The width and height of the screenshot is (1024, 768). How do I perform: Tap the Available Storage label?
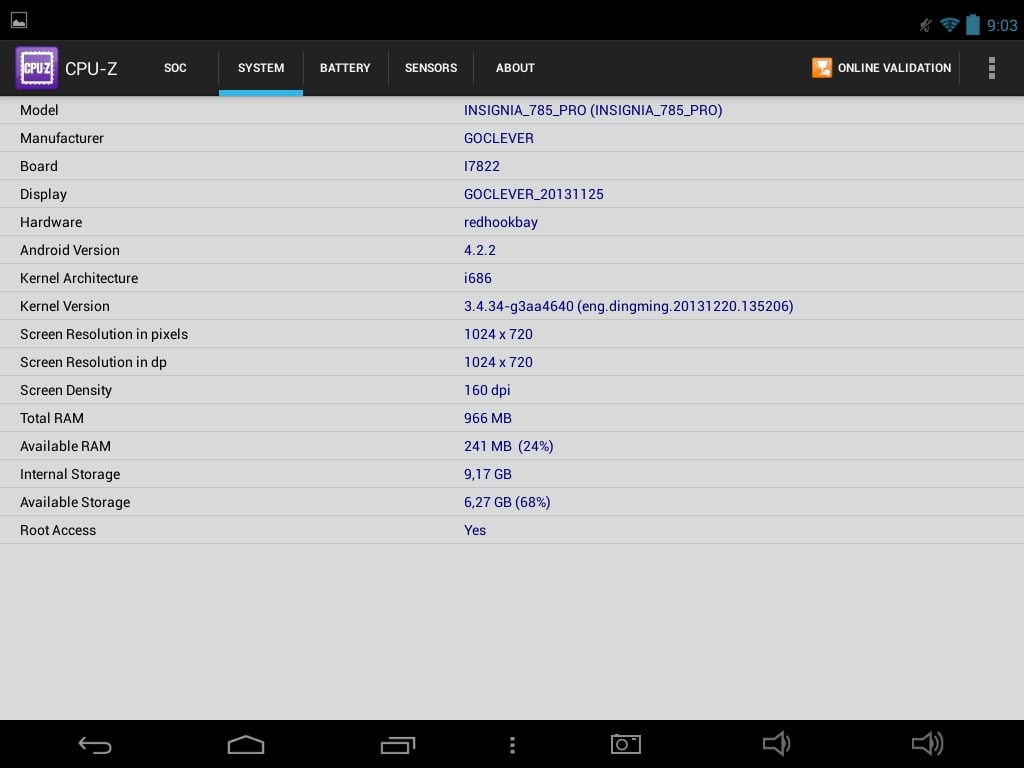coord(75,503)
